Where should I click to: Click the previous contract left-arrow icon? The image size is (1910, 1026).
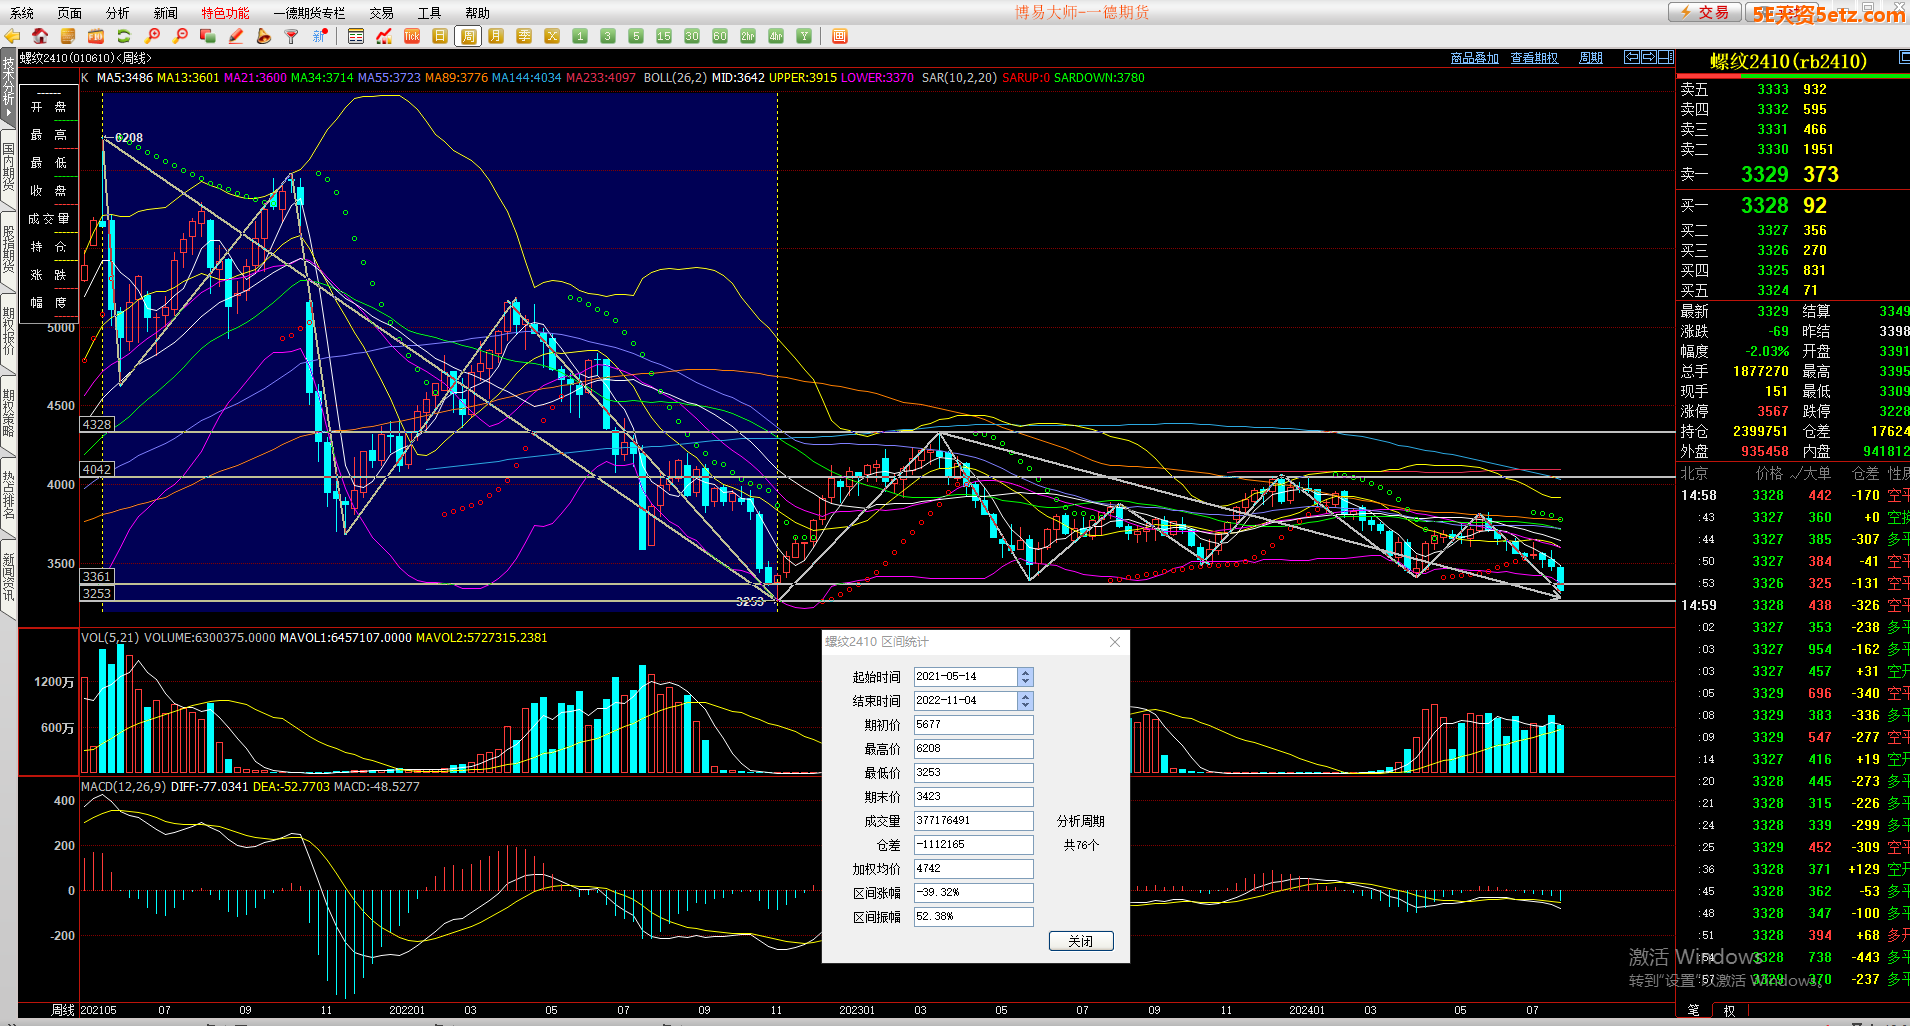click(x=1631, y=57)
